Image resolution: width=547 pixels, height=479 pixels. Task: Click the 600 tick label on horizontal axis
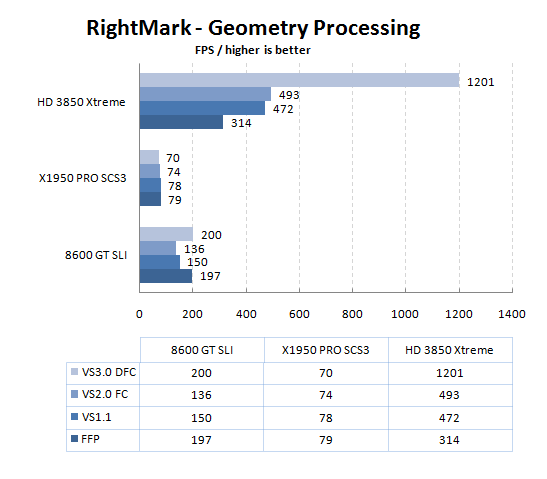coord(299,314)
